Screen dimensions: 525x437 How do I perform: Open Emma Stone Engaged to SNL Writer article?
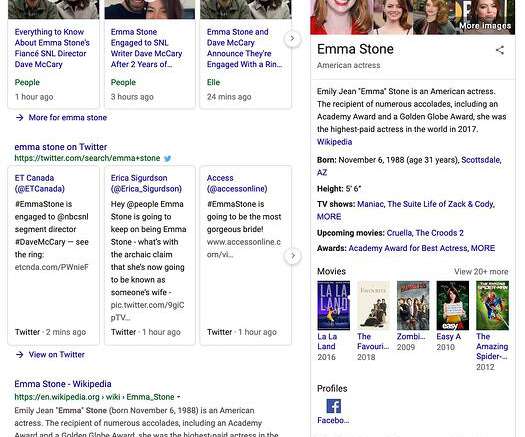pos(146,48)
